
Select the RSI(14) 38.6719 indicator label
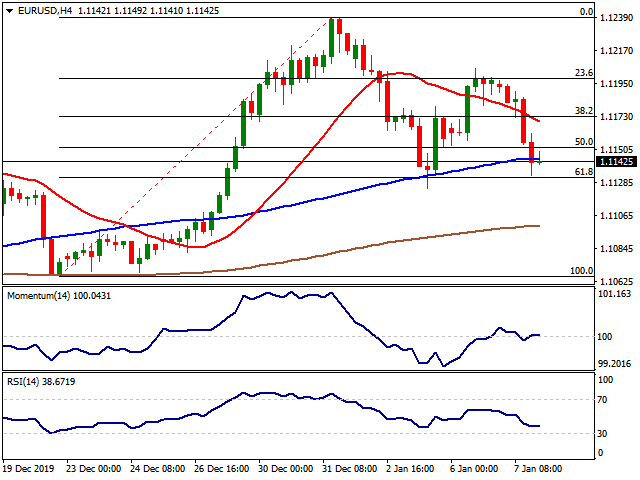tap(41, 382)
